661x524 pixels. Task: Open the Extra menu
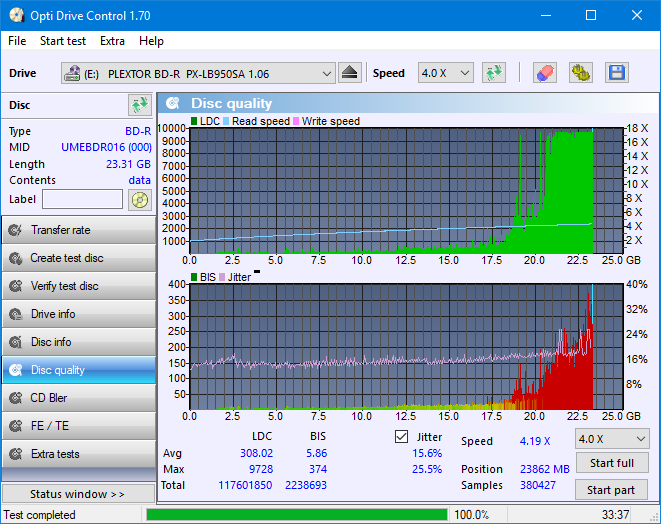point(112,41)
